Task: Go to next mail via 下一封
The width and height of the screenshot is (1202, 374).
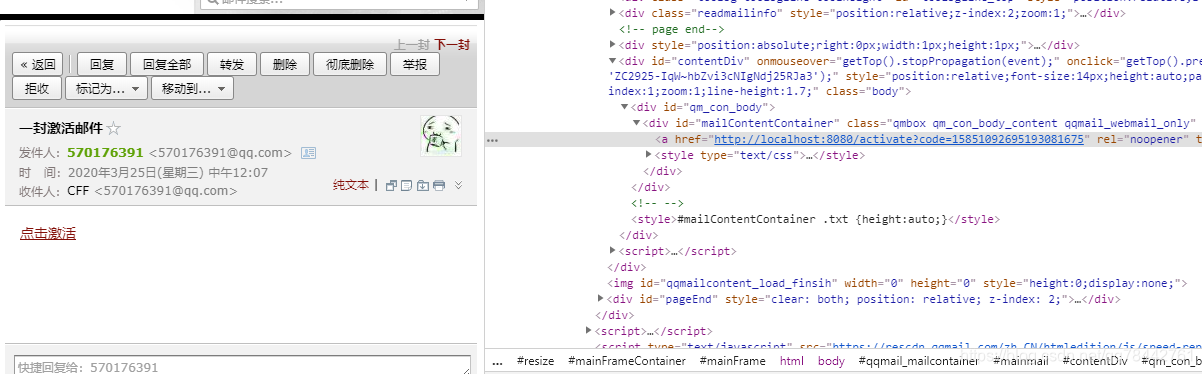Action: [x=452, y=45]
